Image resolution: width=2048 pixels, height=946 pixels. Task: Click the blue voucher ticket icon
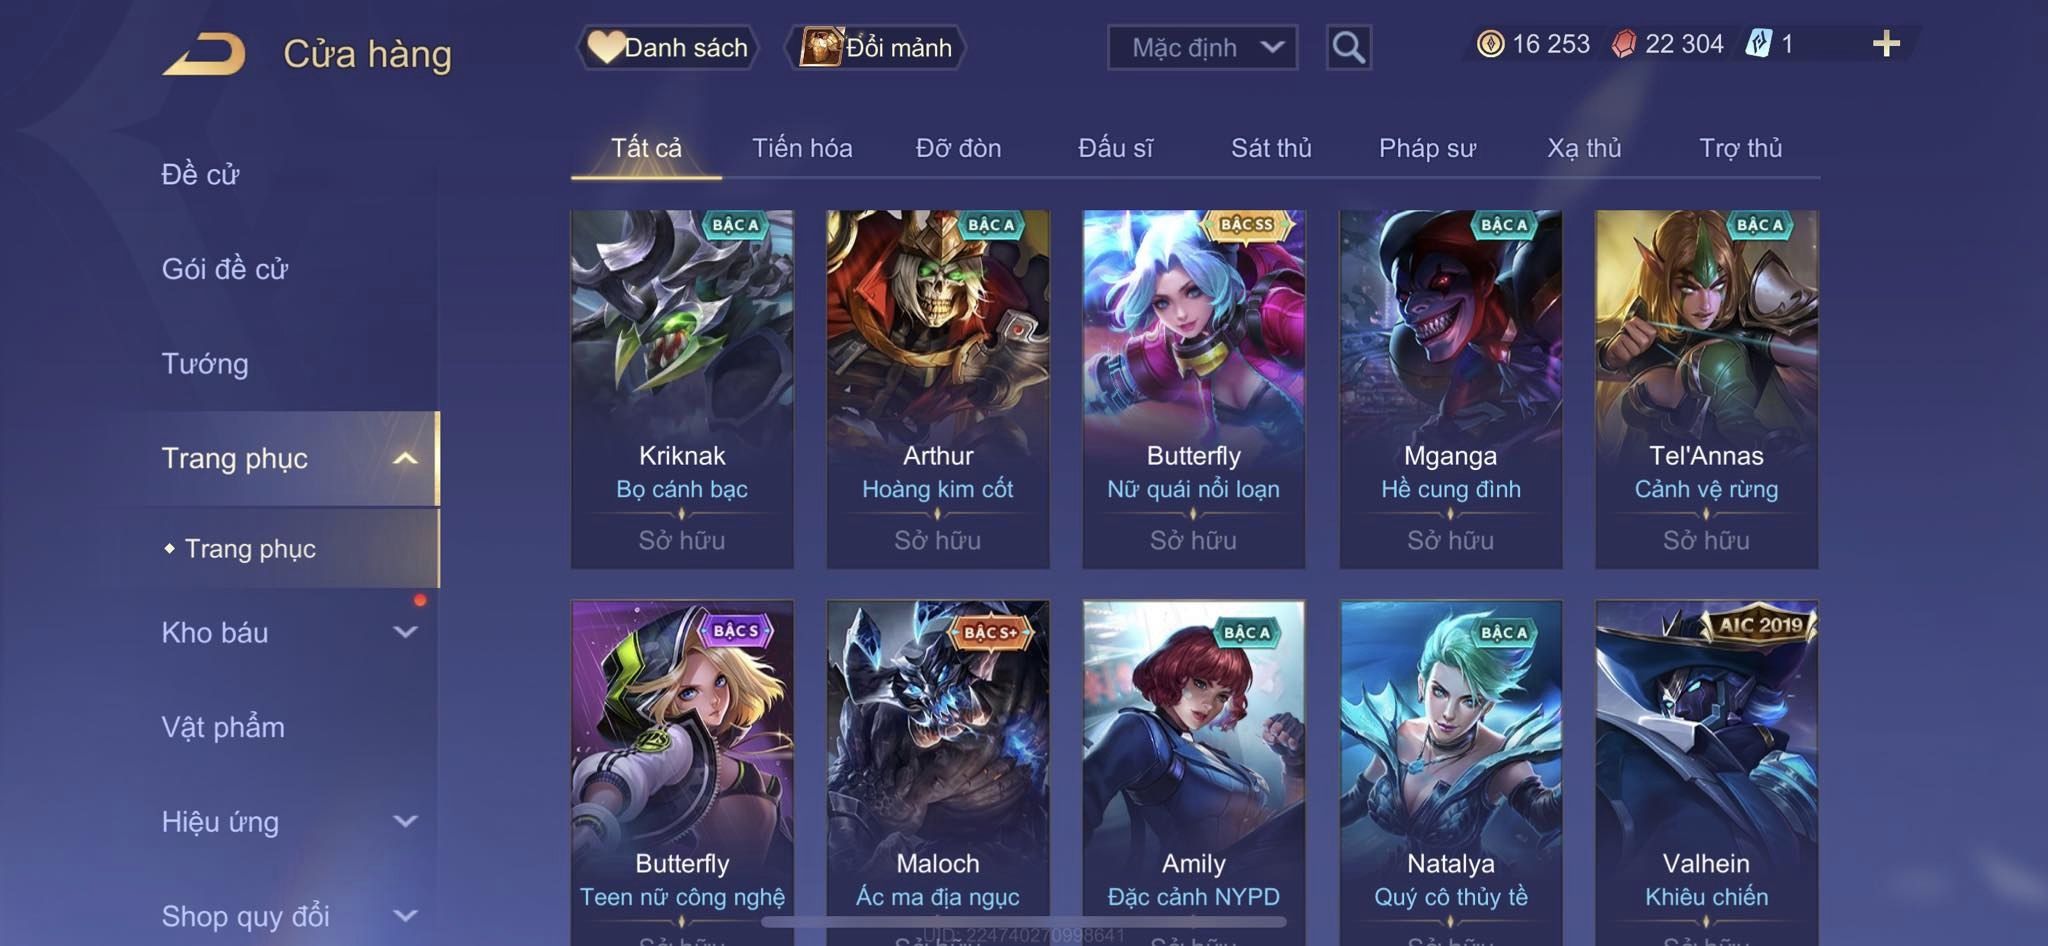(x=1759, y=44)
